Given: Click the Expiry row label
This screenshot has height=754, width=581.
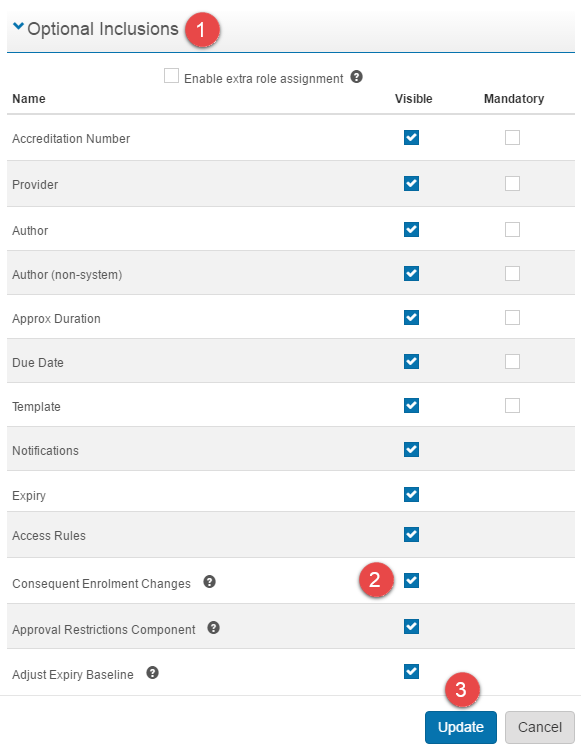Looking at the screenshot, I should click(29, 496).
